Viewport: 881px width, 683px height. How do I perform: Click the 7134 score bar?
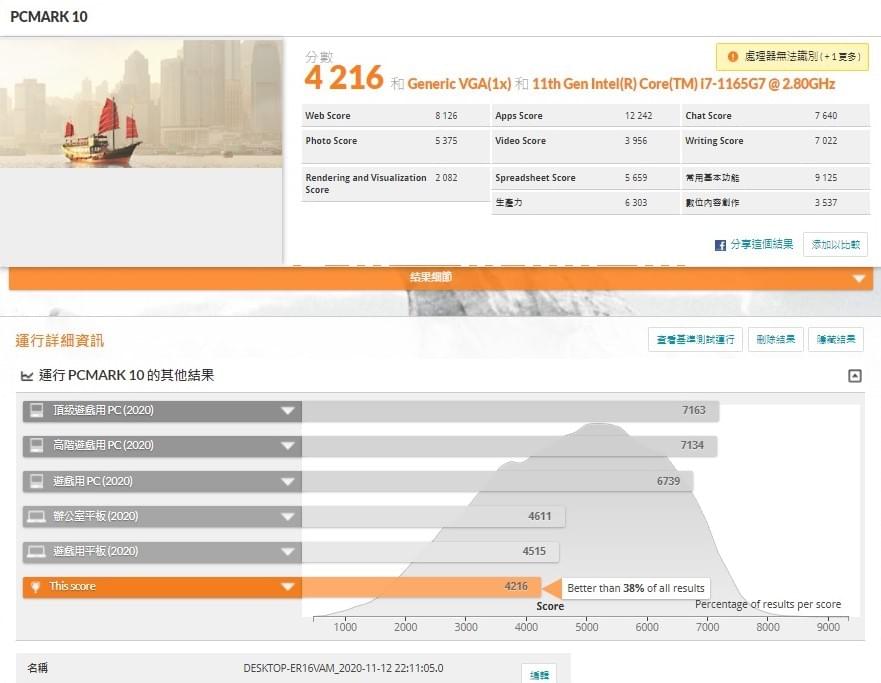pos(509,445)
